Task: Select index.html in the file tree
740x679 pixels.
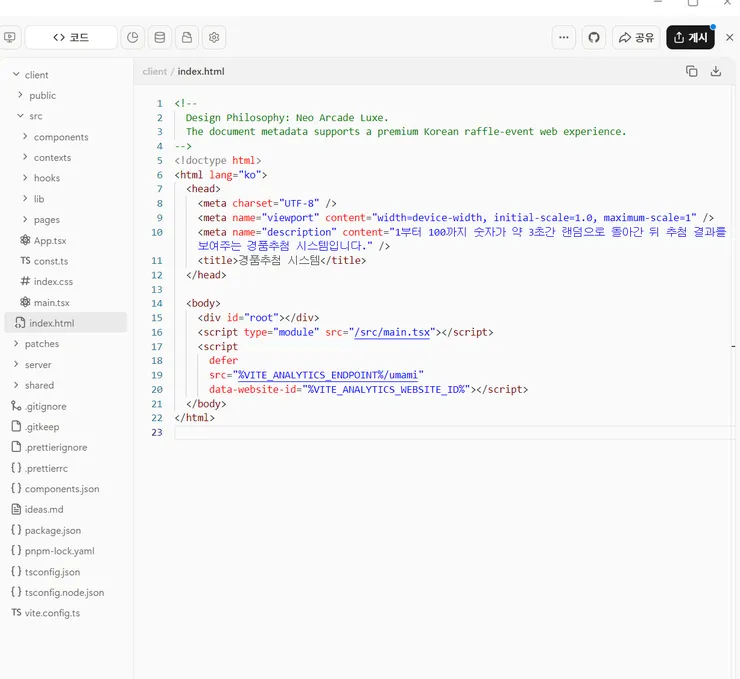Action: click(x=66, y=323)
